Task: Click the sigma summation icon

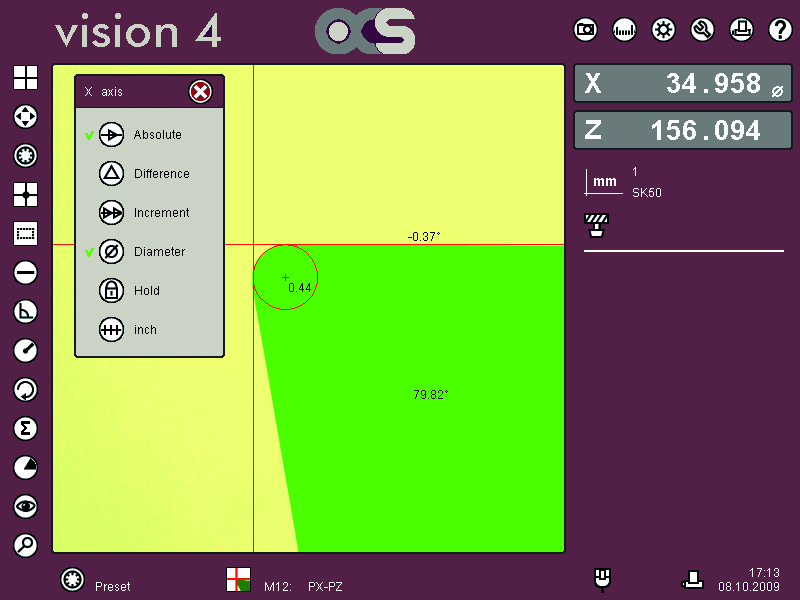Action: point(25,428)
